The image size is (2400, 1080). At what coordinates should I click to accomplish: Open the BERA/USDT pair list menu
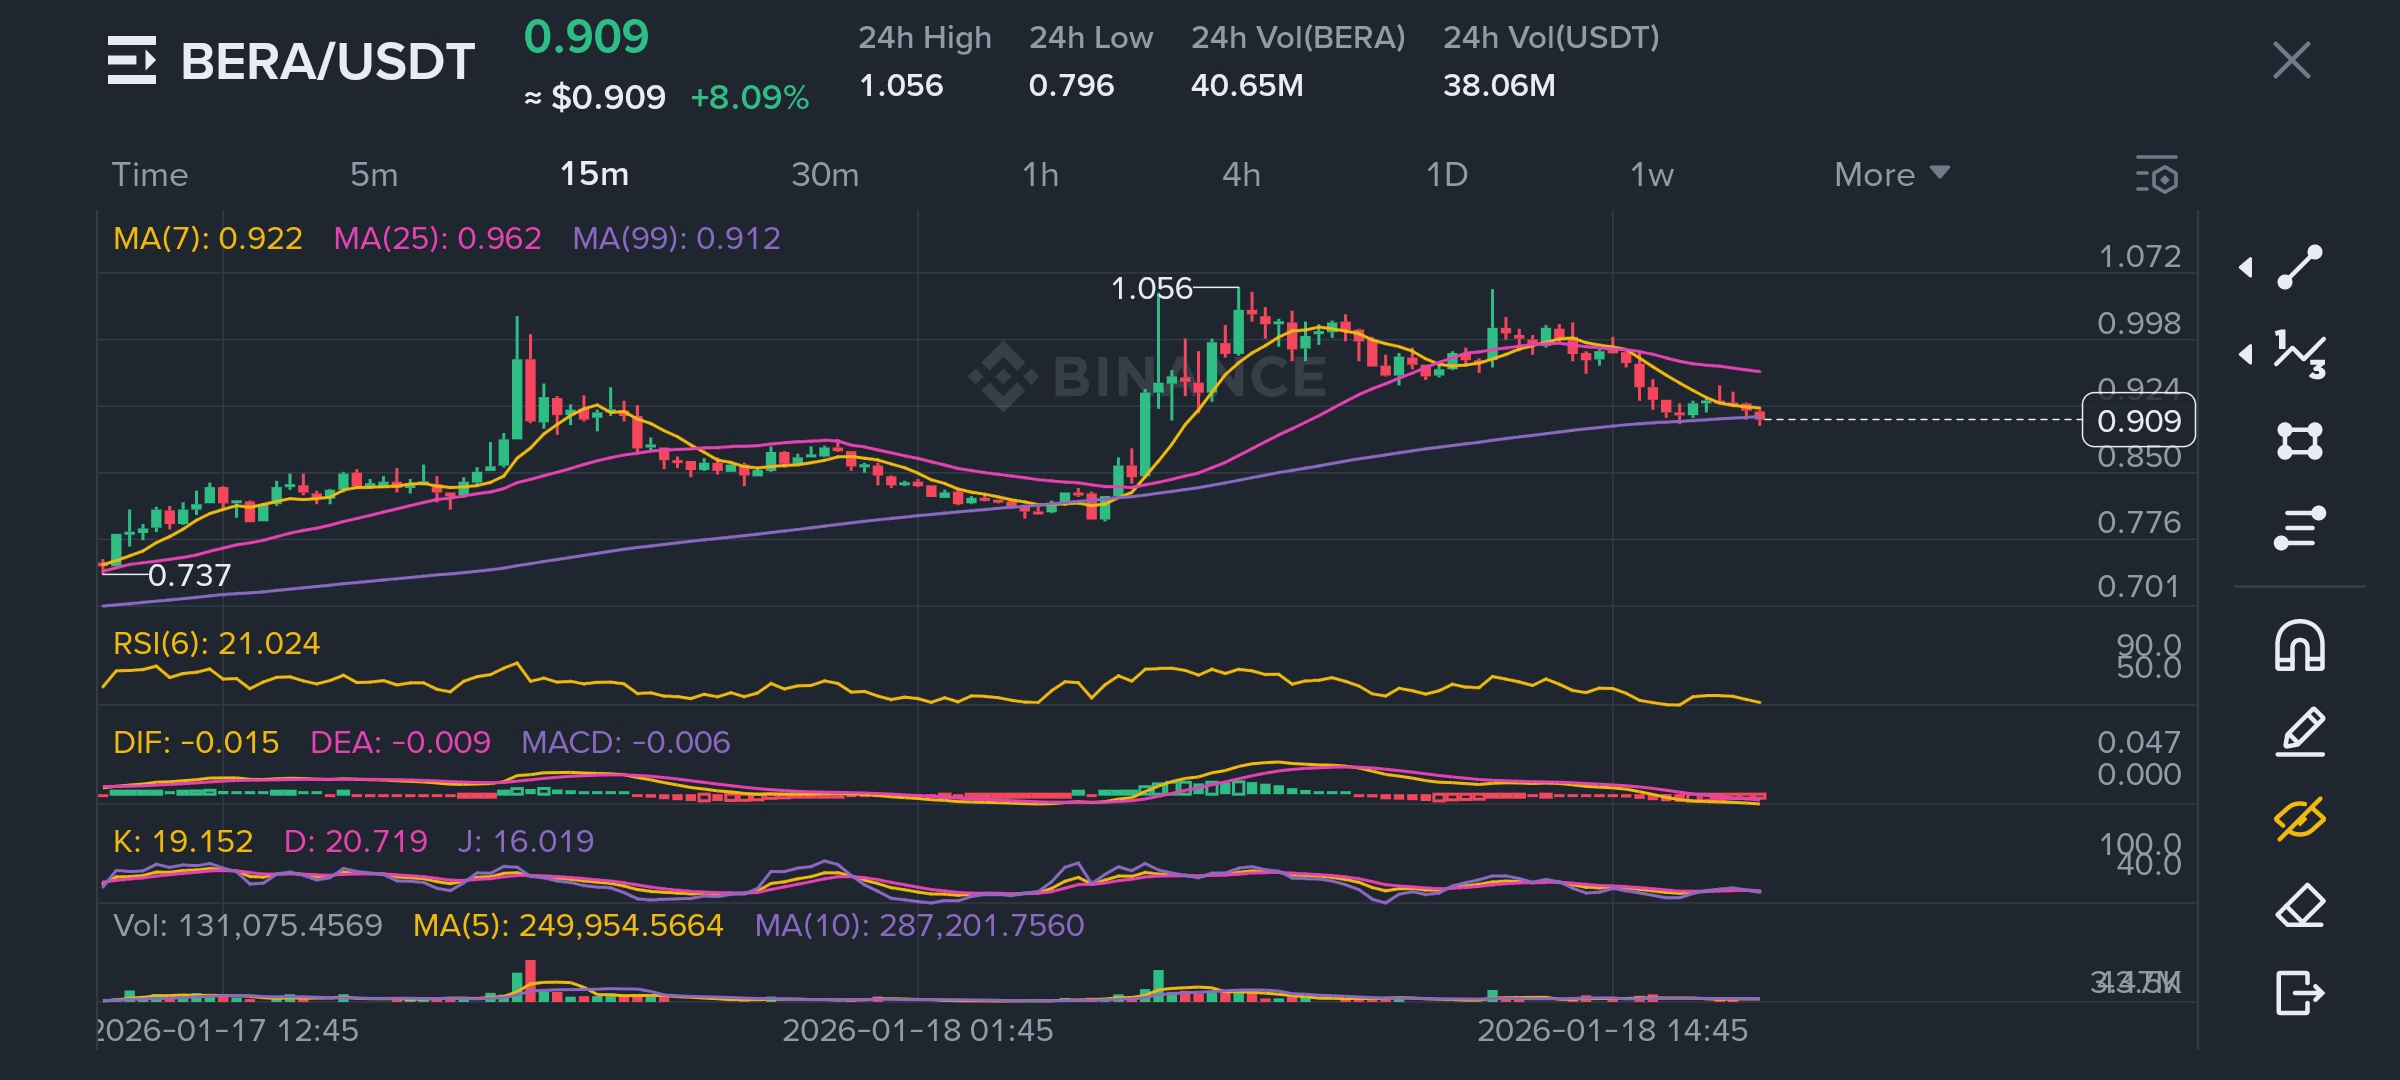pos(132,61)
